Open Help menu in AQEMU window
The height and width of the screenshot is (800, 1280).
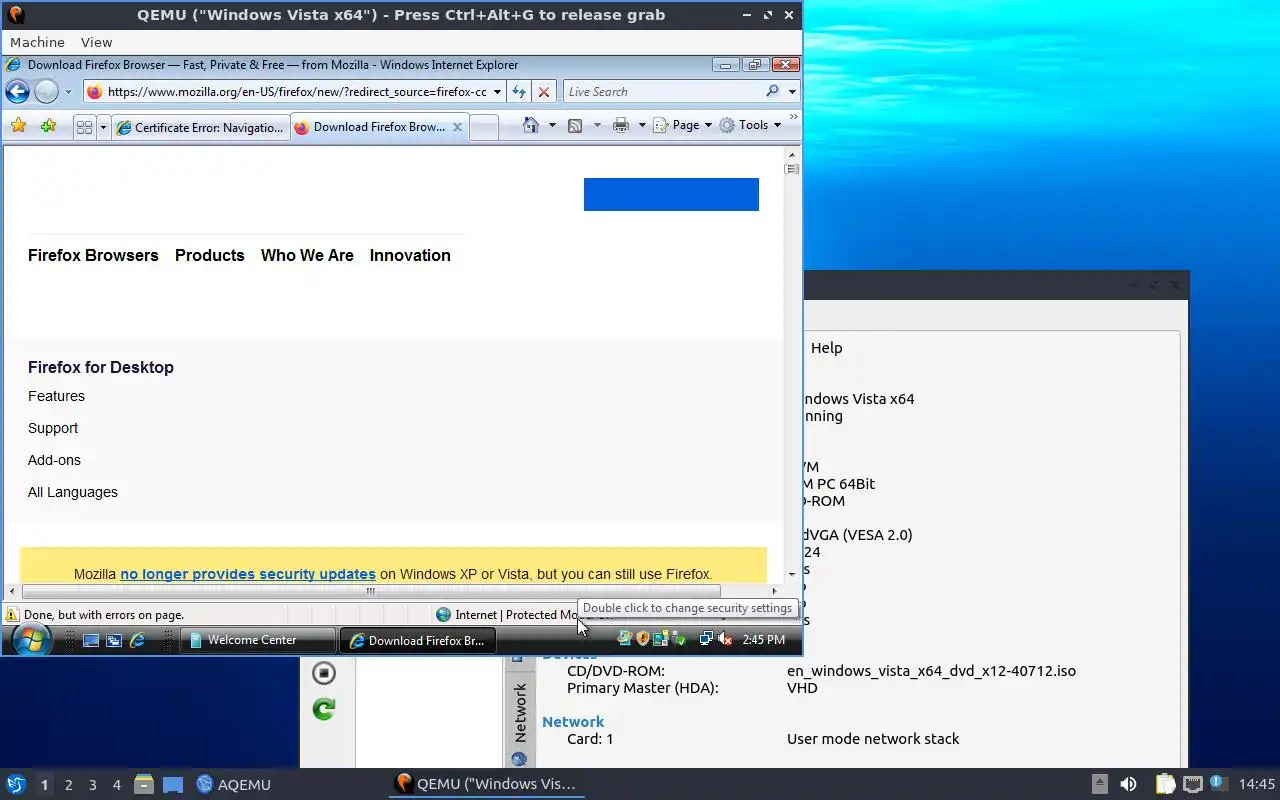[826, 348]
